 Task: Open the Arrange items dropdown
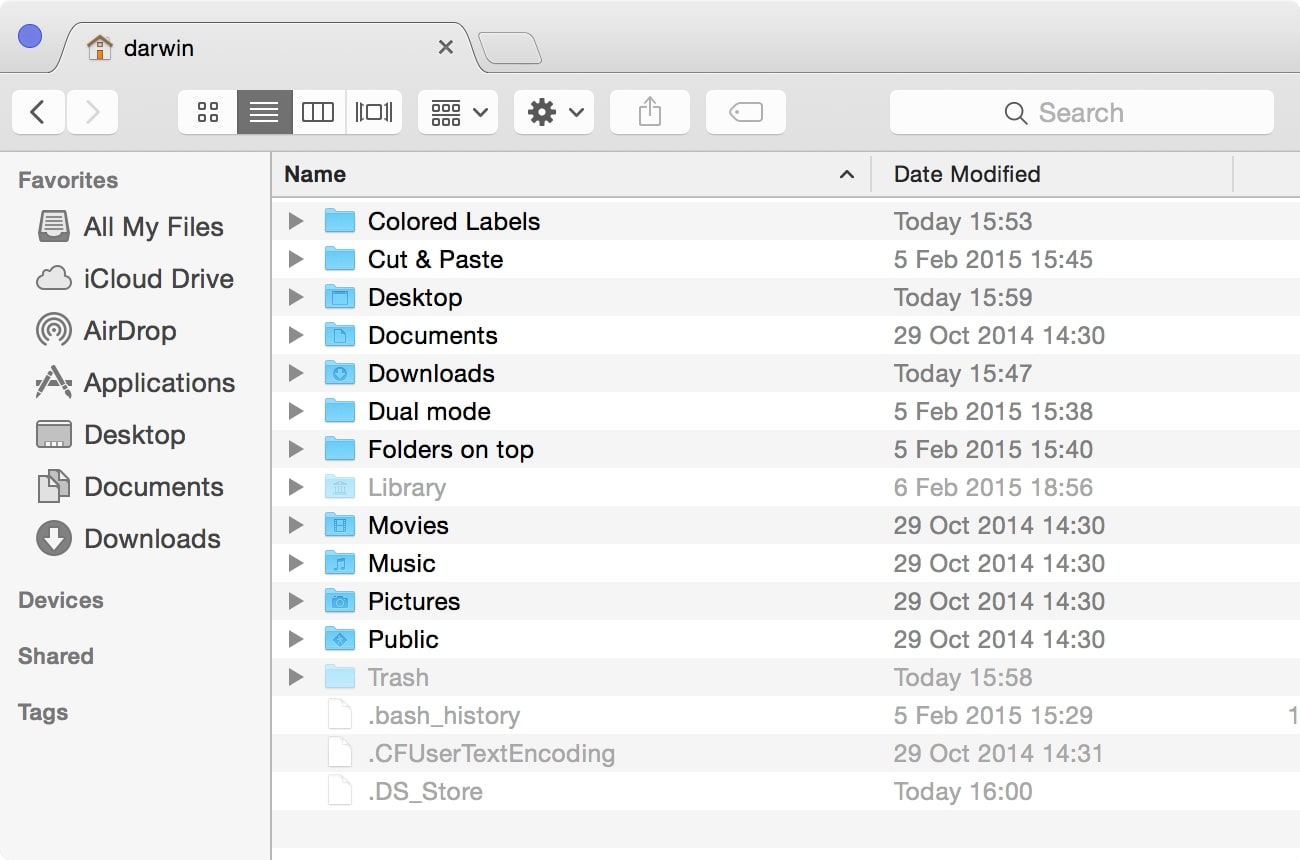pos(458,112)
